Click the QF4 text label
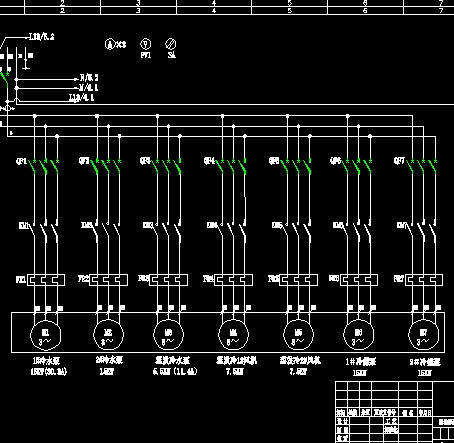The image size is (454, 443). click(x=209, y=161)
